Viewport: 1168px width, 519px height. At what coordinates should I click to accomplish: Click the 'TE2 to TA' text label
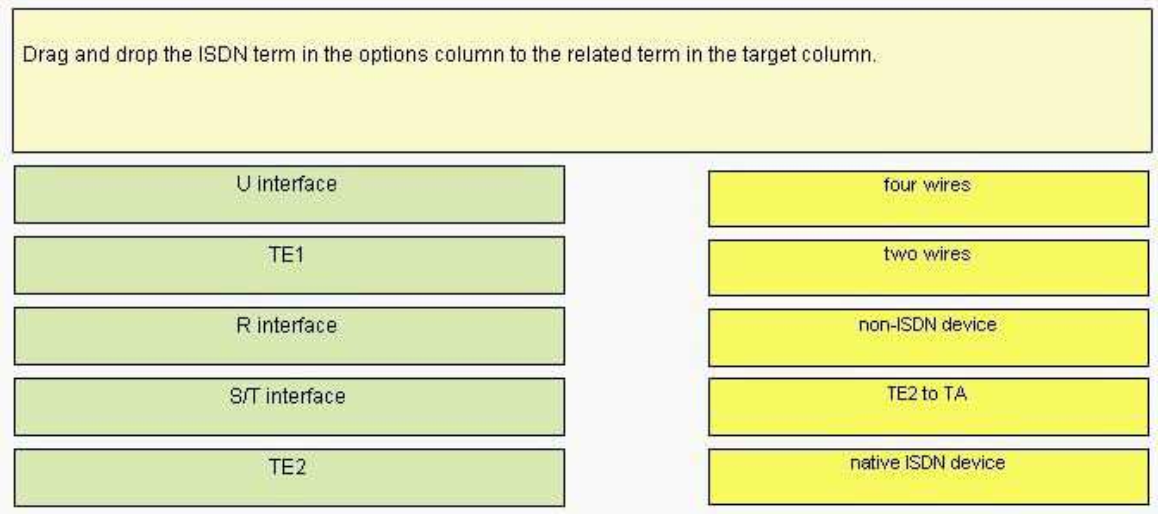[927, 394]
